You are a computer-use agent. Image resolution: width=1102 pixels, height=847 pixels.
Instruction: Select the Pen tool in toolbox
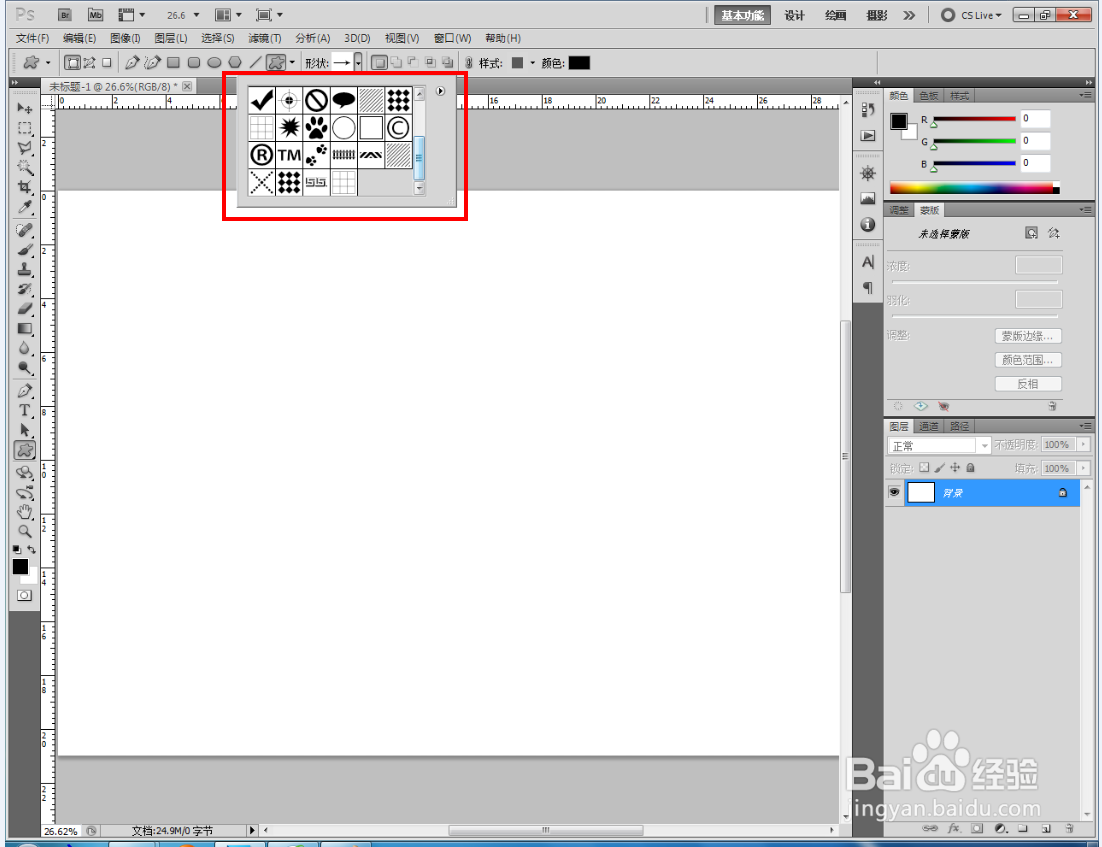coord(25,391)
